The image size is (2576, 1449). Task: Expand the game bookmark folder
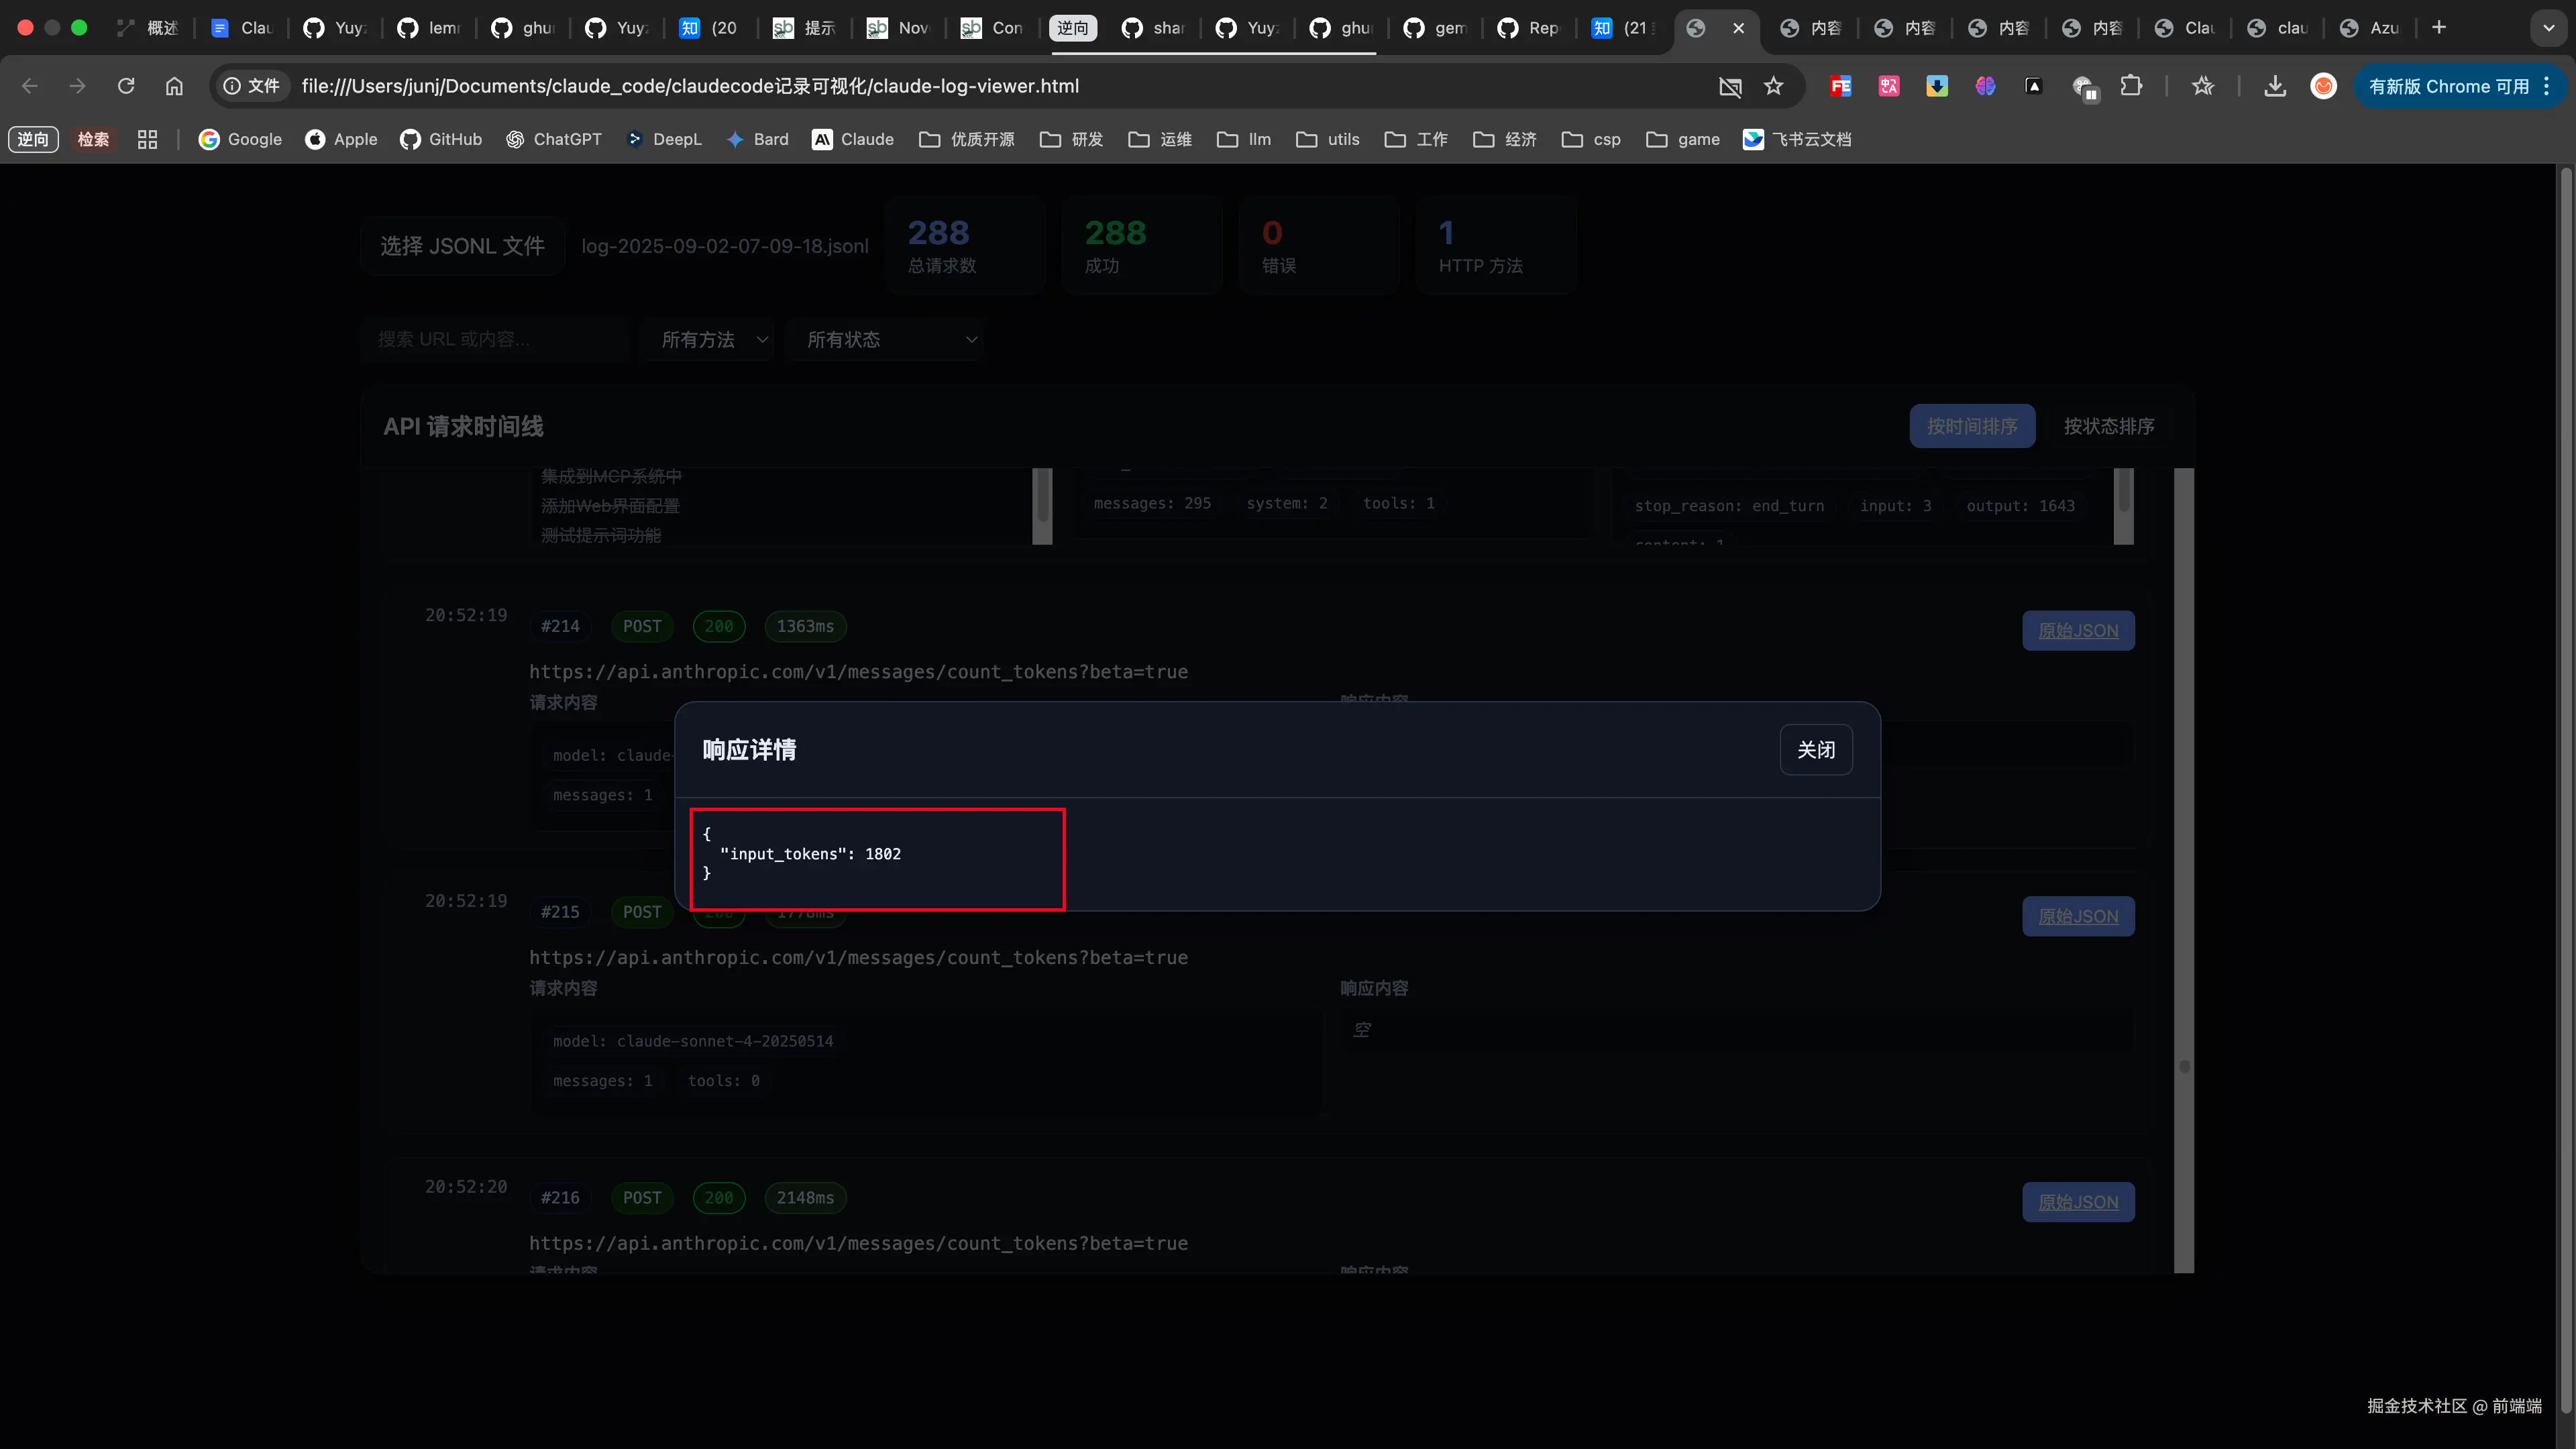1683,139
